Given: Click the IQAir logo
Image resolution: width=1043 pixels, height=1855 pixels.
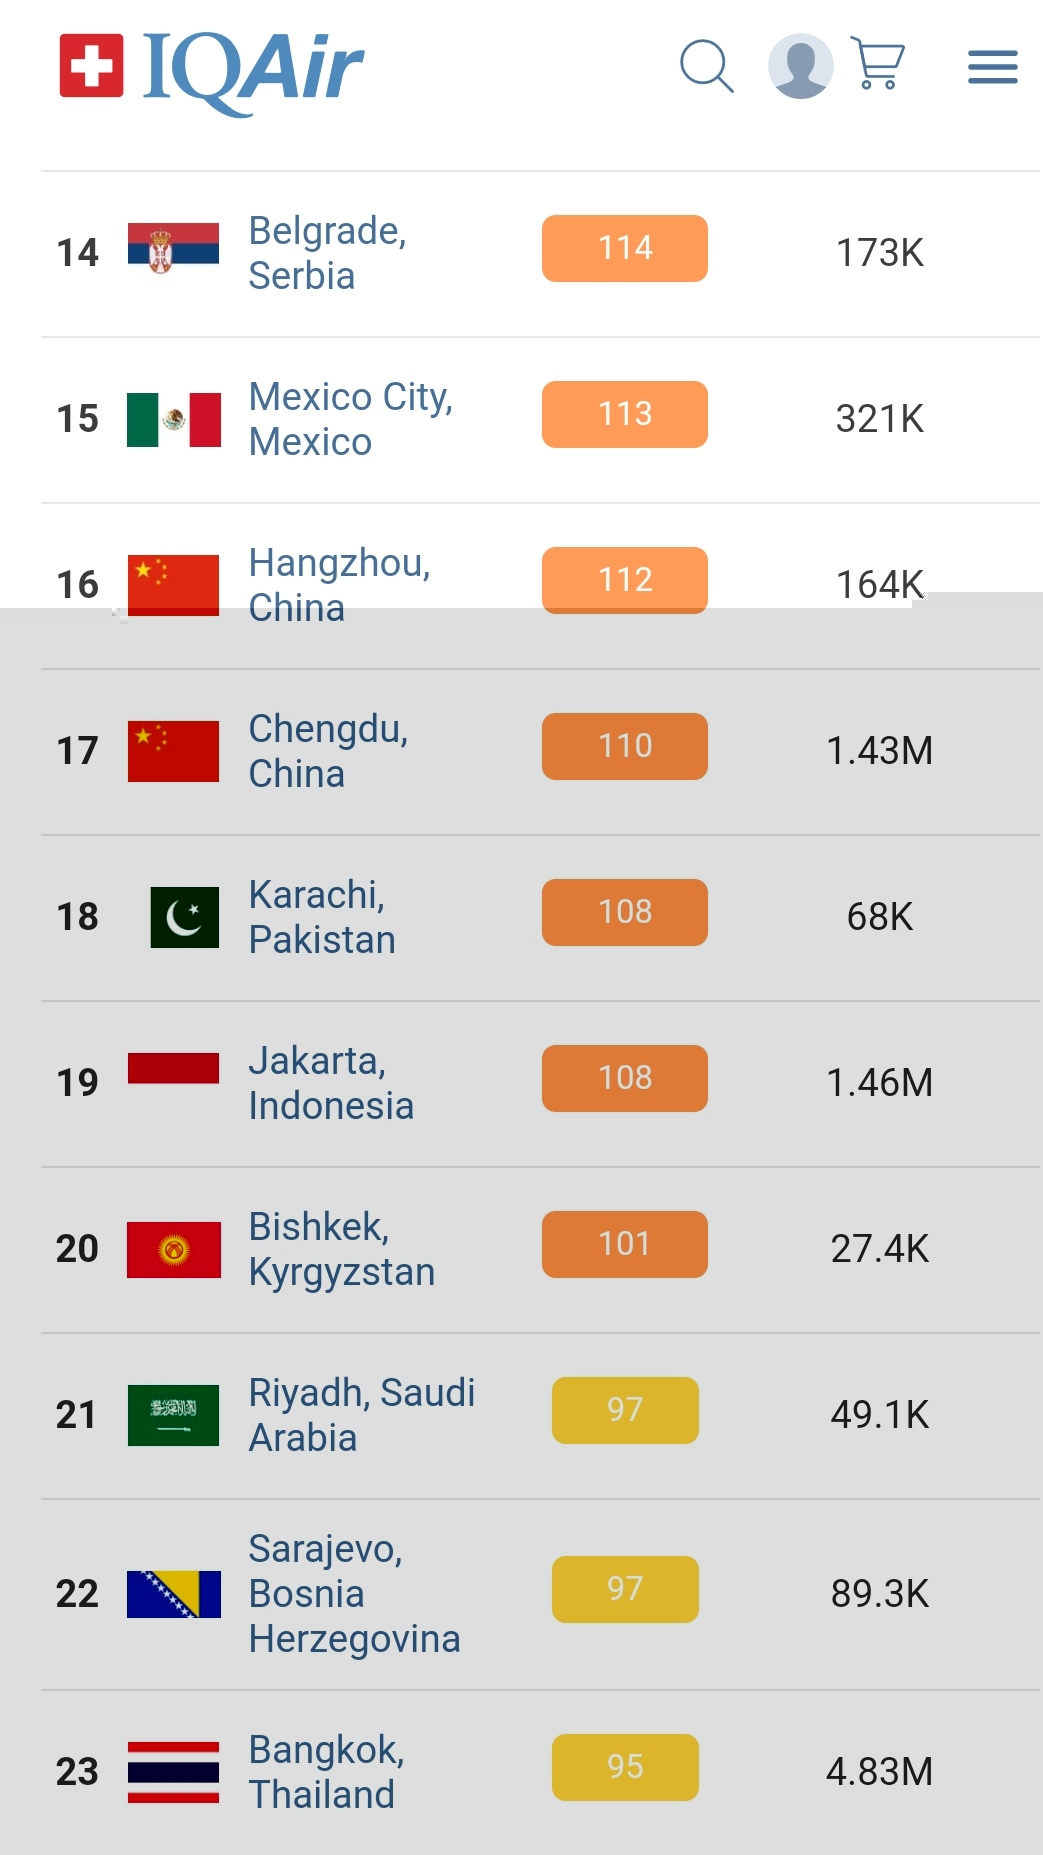Looking at the screenshot, I should coord(212,68).
